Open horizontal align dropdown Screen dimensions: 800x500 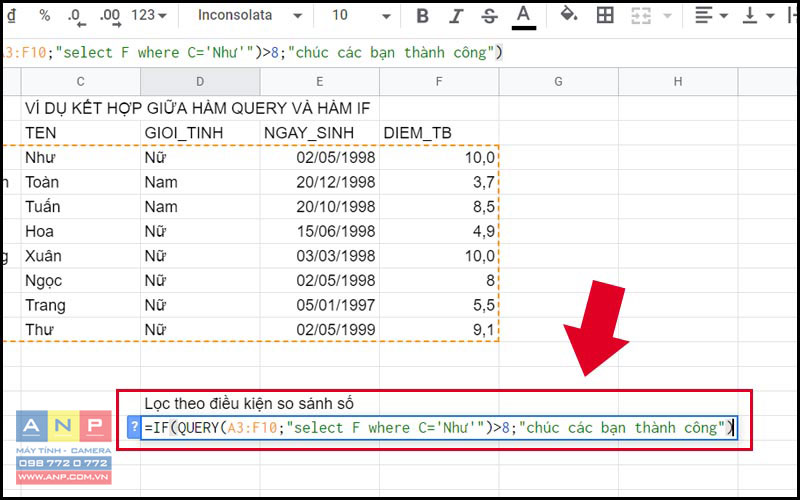[x=711, y=16]
